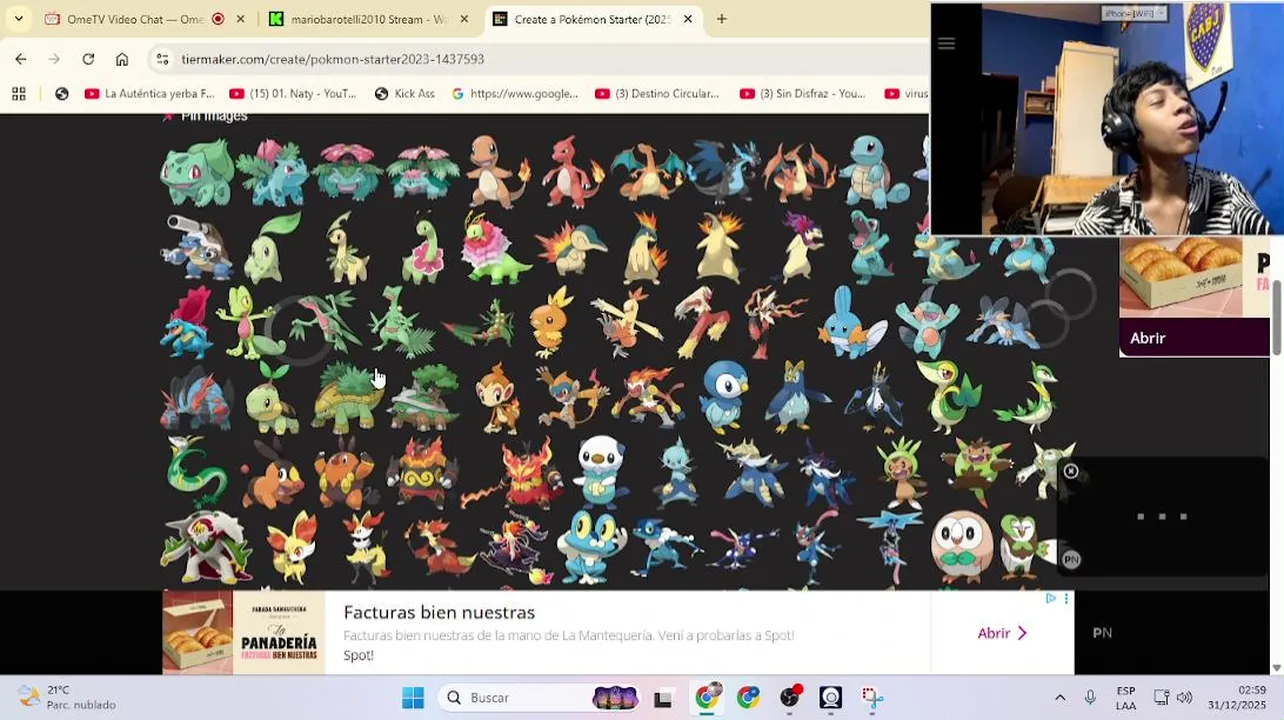The image size is (1284, 720).
Task: Select the Blastoise image
Action: (x=197, y=247)
